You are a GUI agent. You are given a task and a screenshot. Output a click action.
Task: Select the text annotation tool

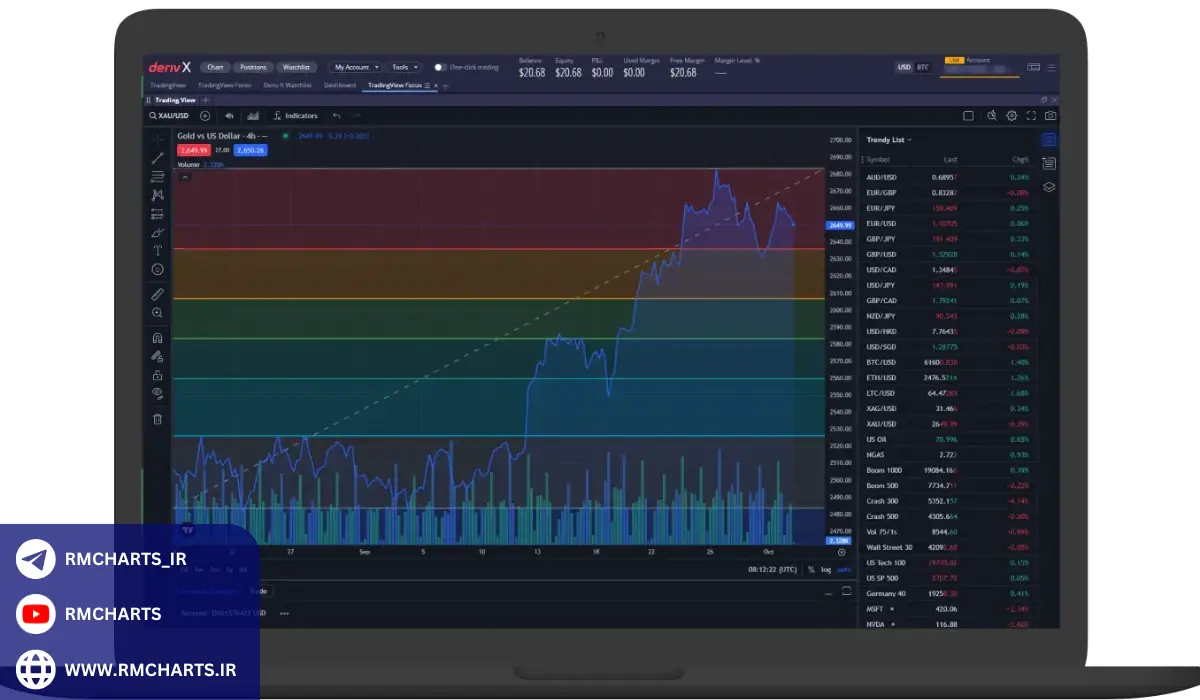[x=157, y=250]
